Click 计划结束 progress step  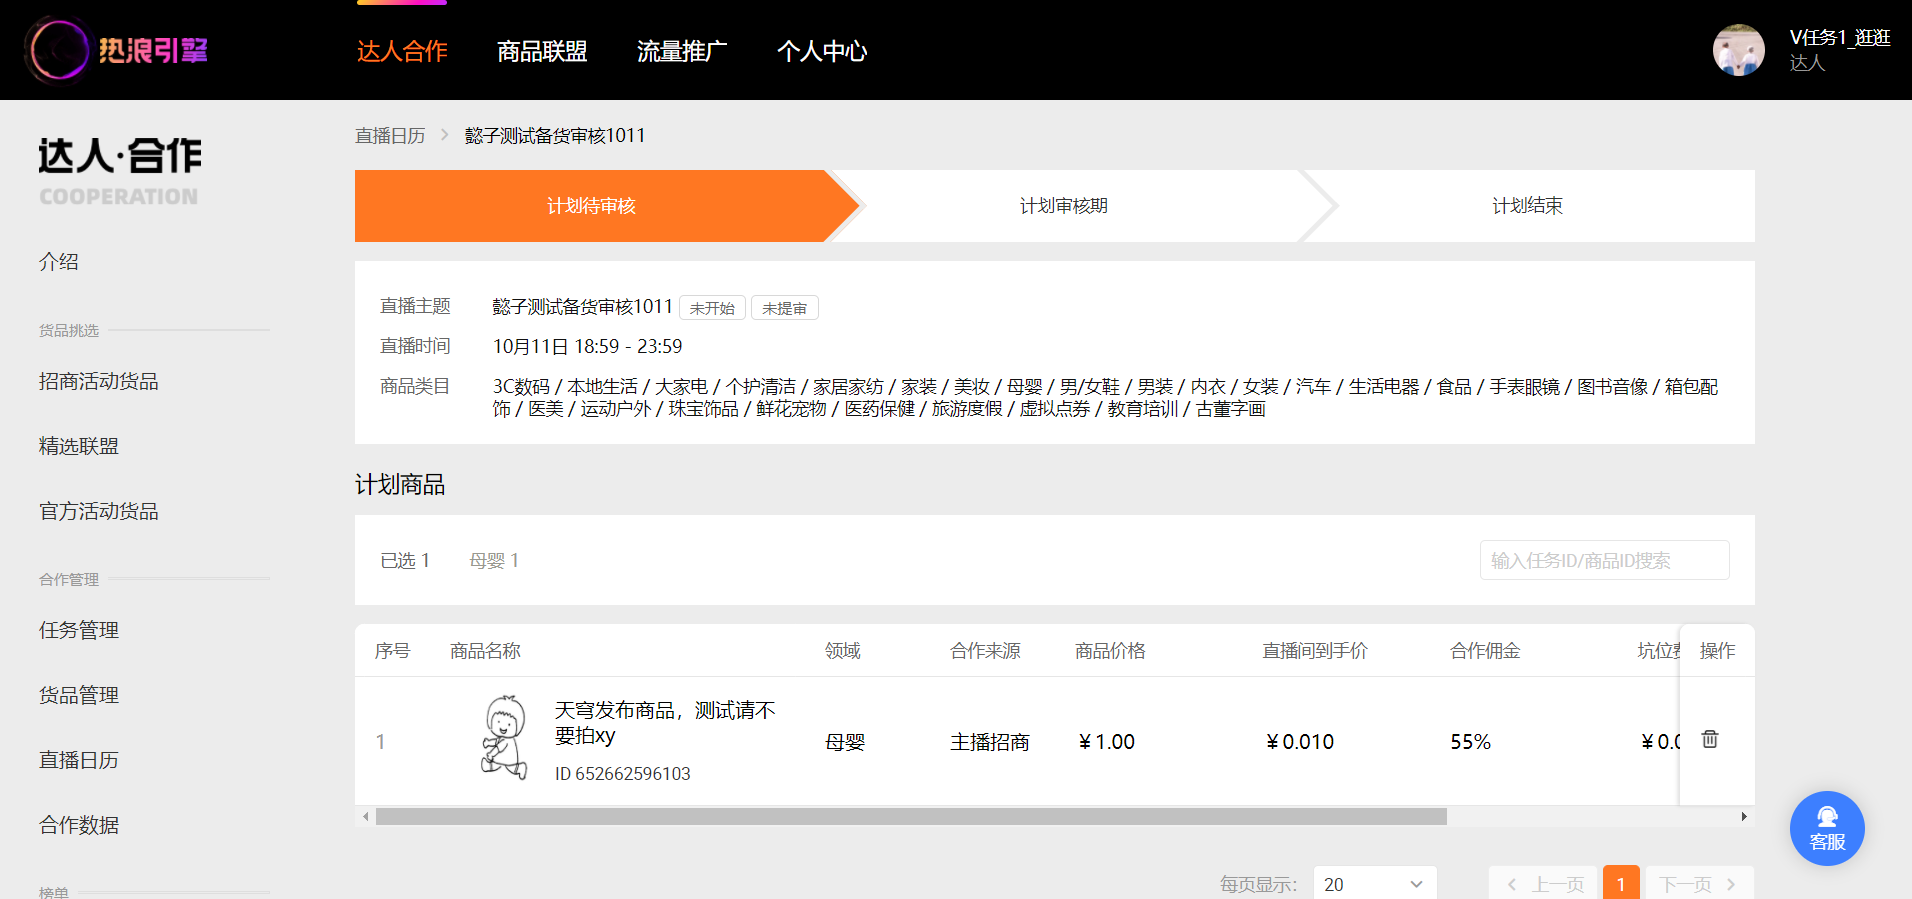tap(1527, 206)
